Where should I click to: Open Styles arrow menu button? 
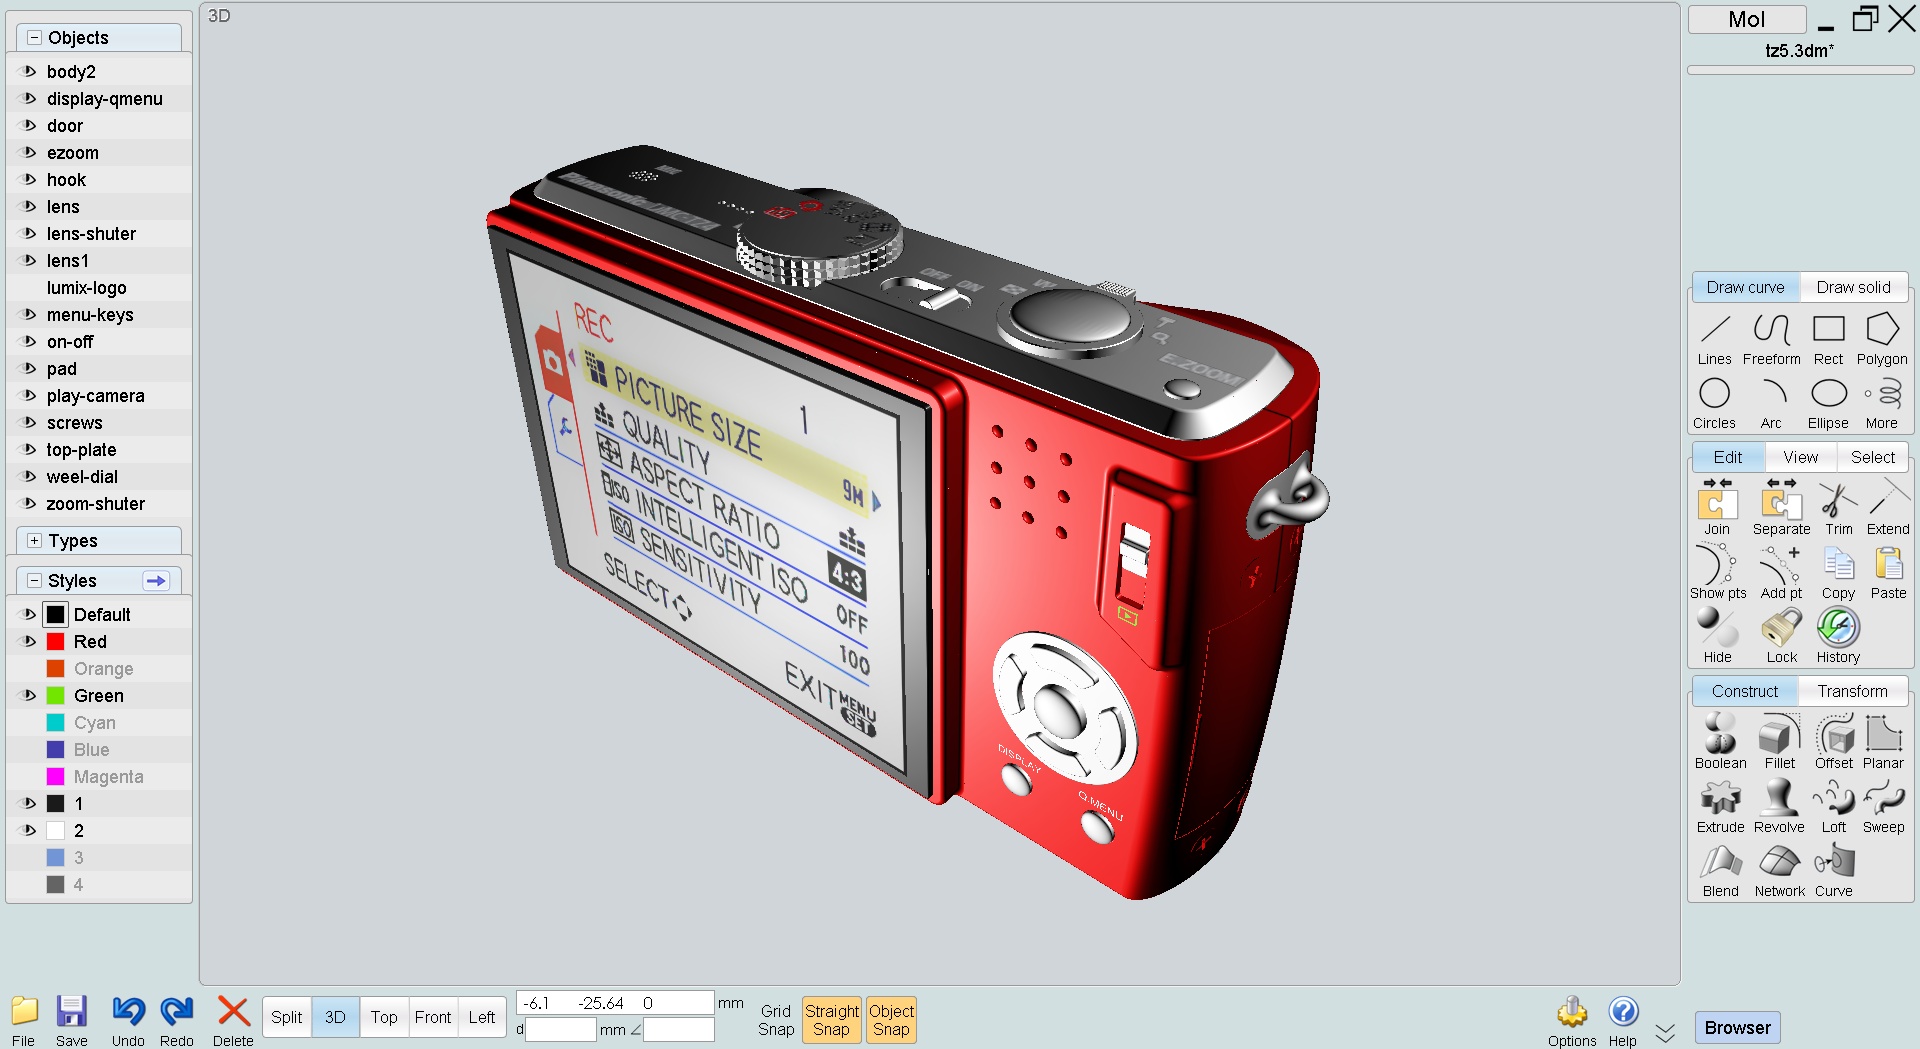[156, 580]
